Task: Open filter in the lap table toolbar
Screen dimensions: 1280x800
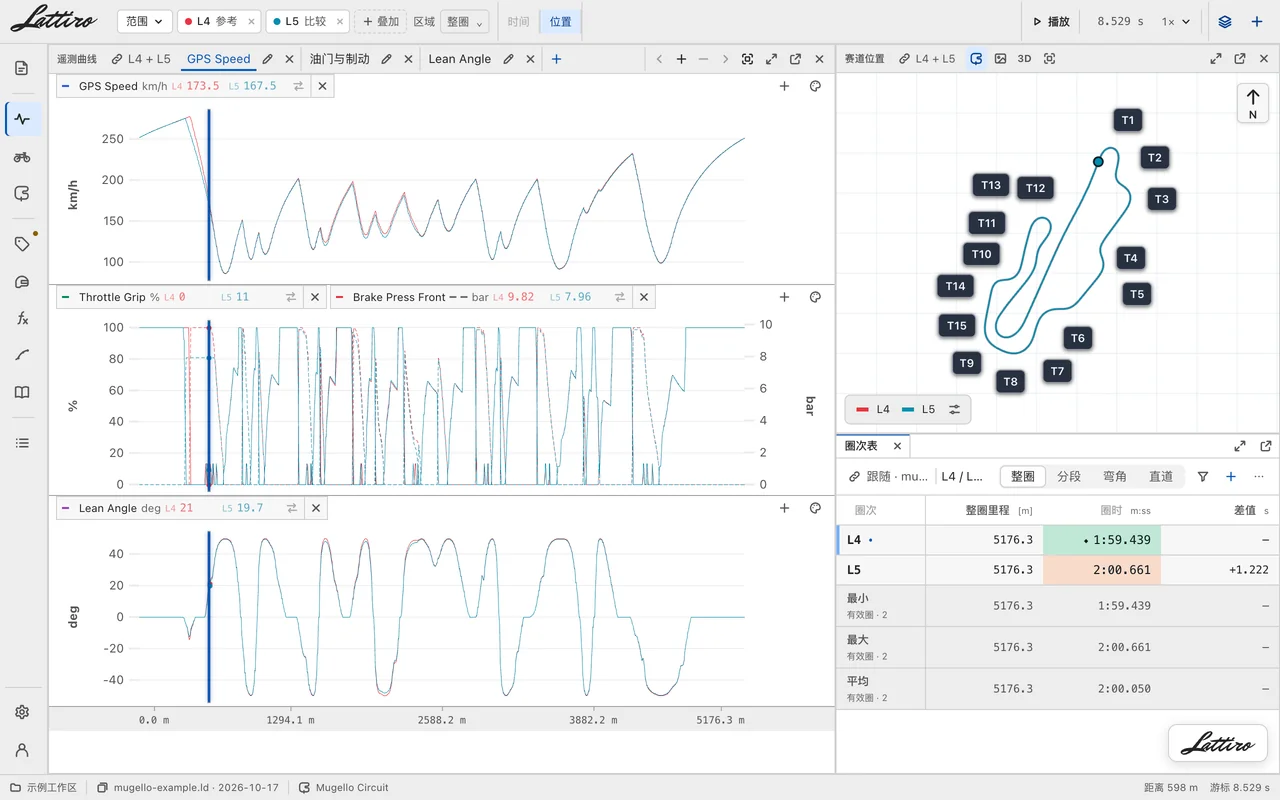Action: click(1203, 477)
